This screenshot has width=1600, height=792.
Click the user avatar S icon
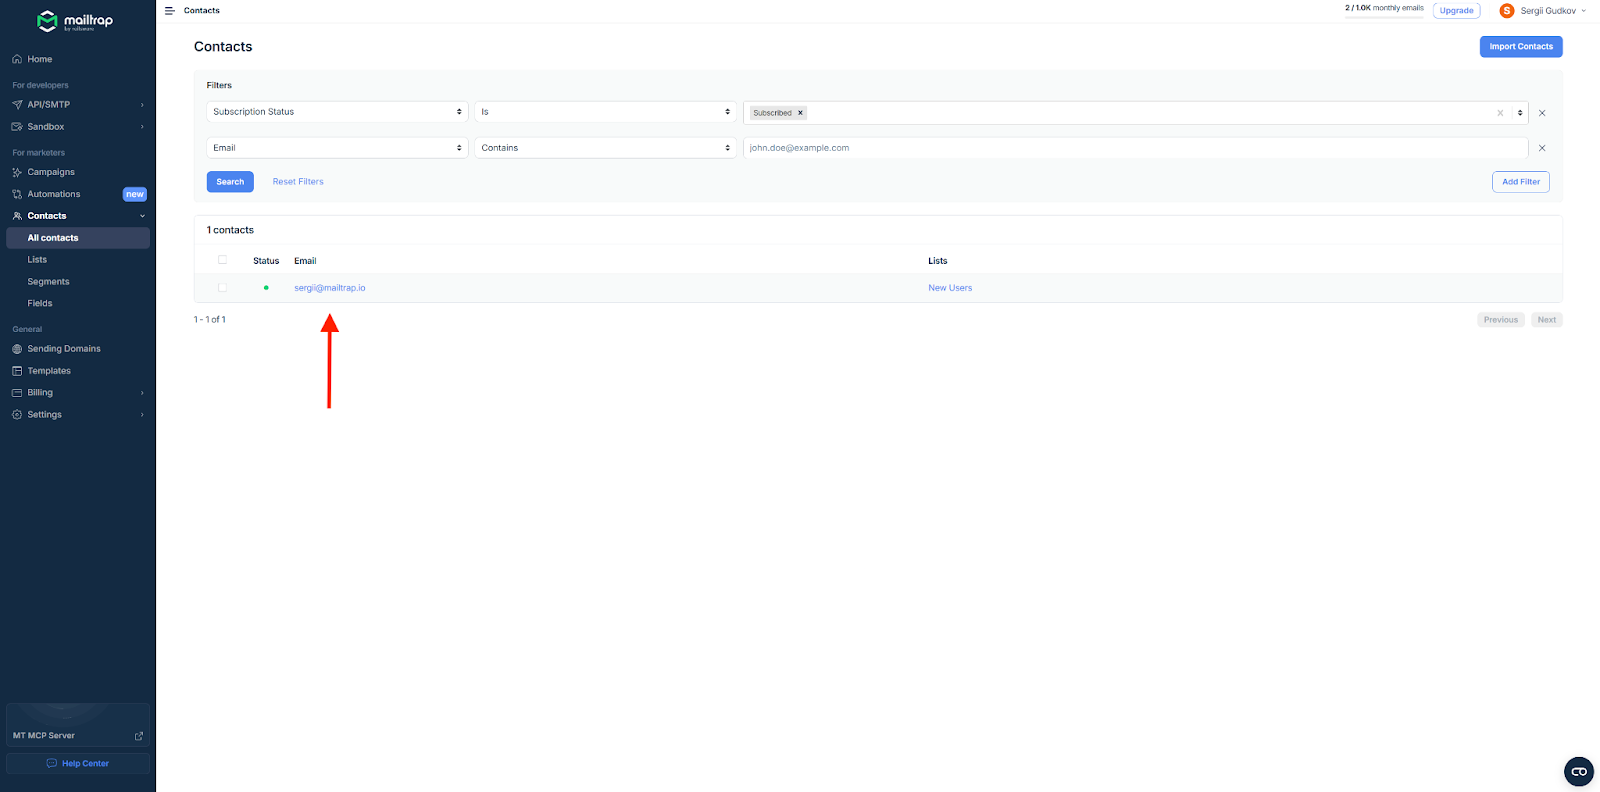(x=1507, y=11)
